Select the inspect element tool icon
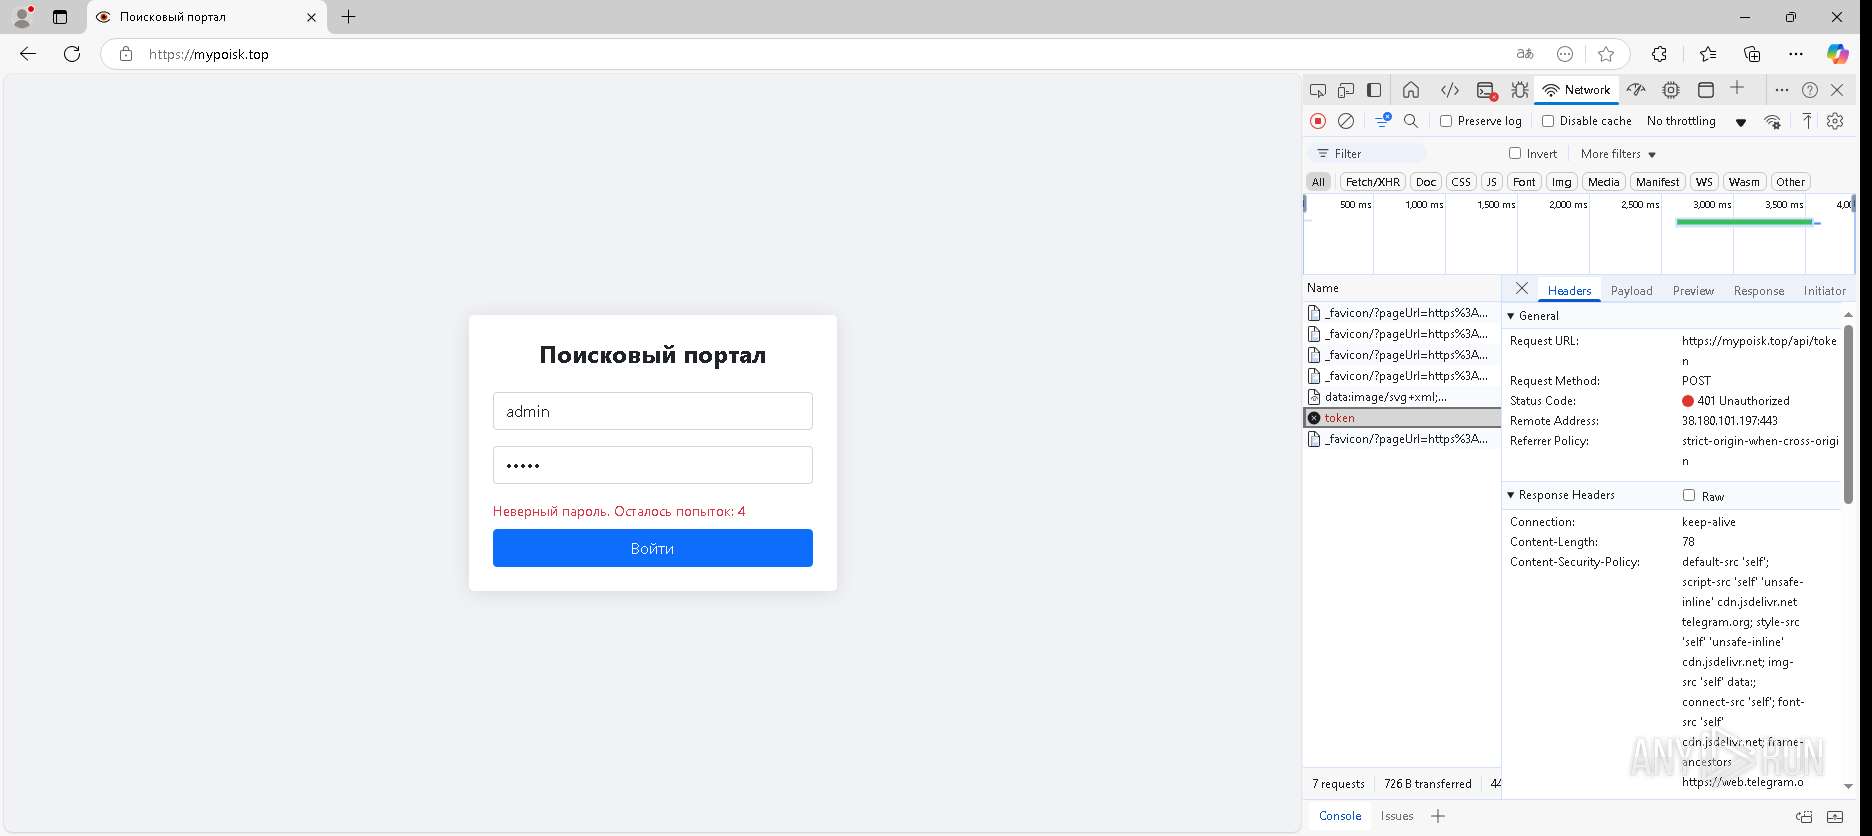This screenshot has height=836, width=1872. (x=1318, y=90)
